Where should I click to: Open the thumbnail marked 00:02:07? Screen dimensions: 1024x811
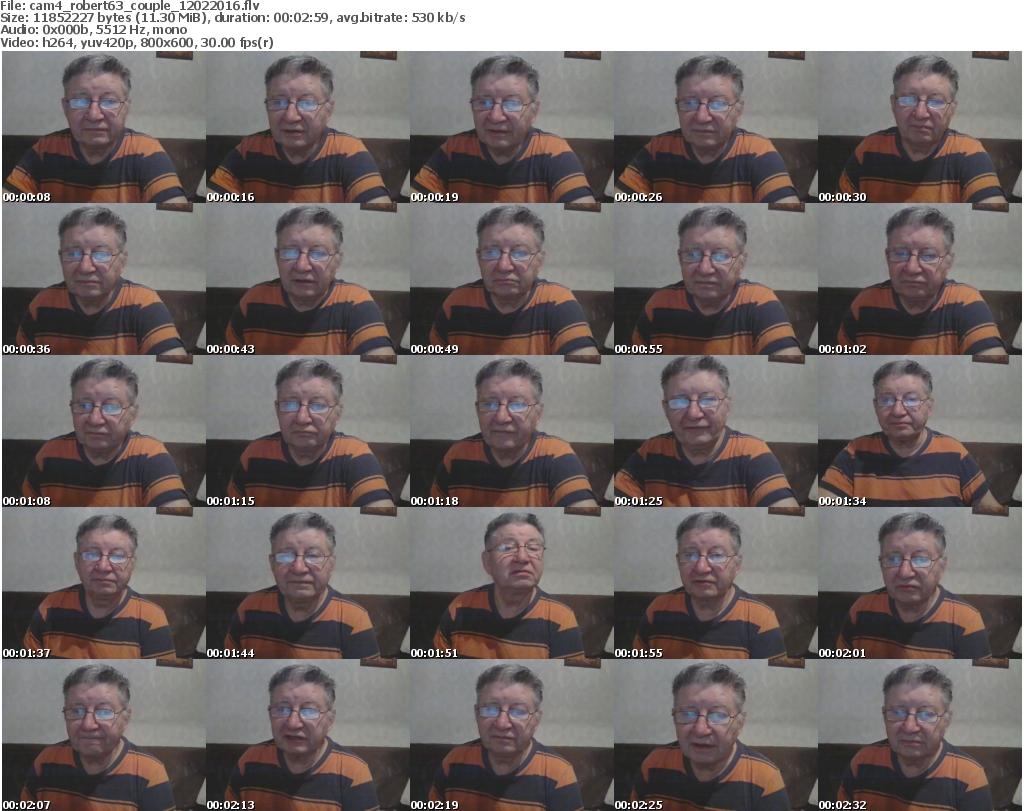[x=104, y=735]
